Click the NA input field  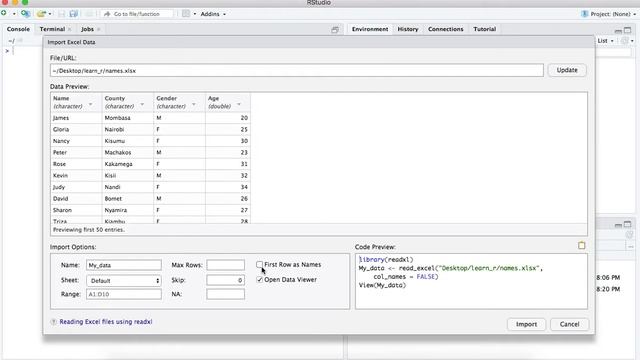pos(225,294)
